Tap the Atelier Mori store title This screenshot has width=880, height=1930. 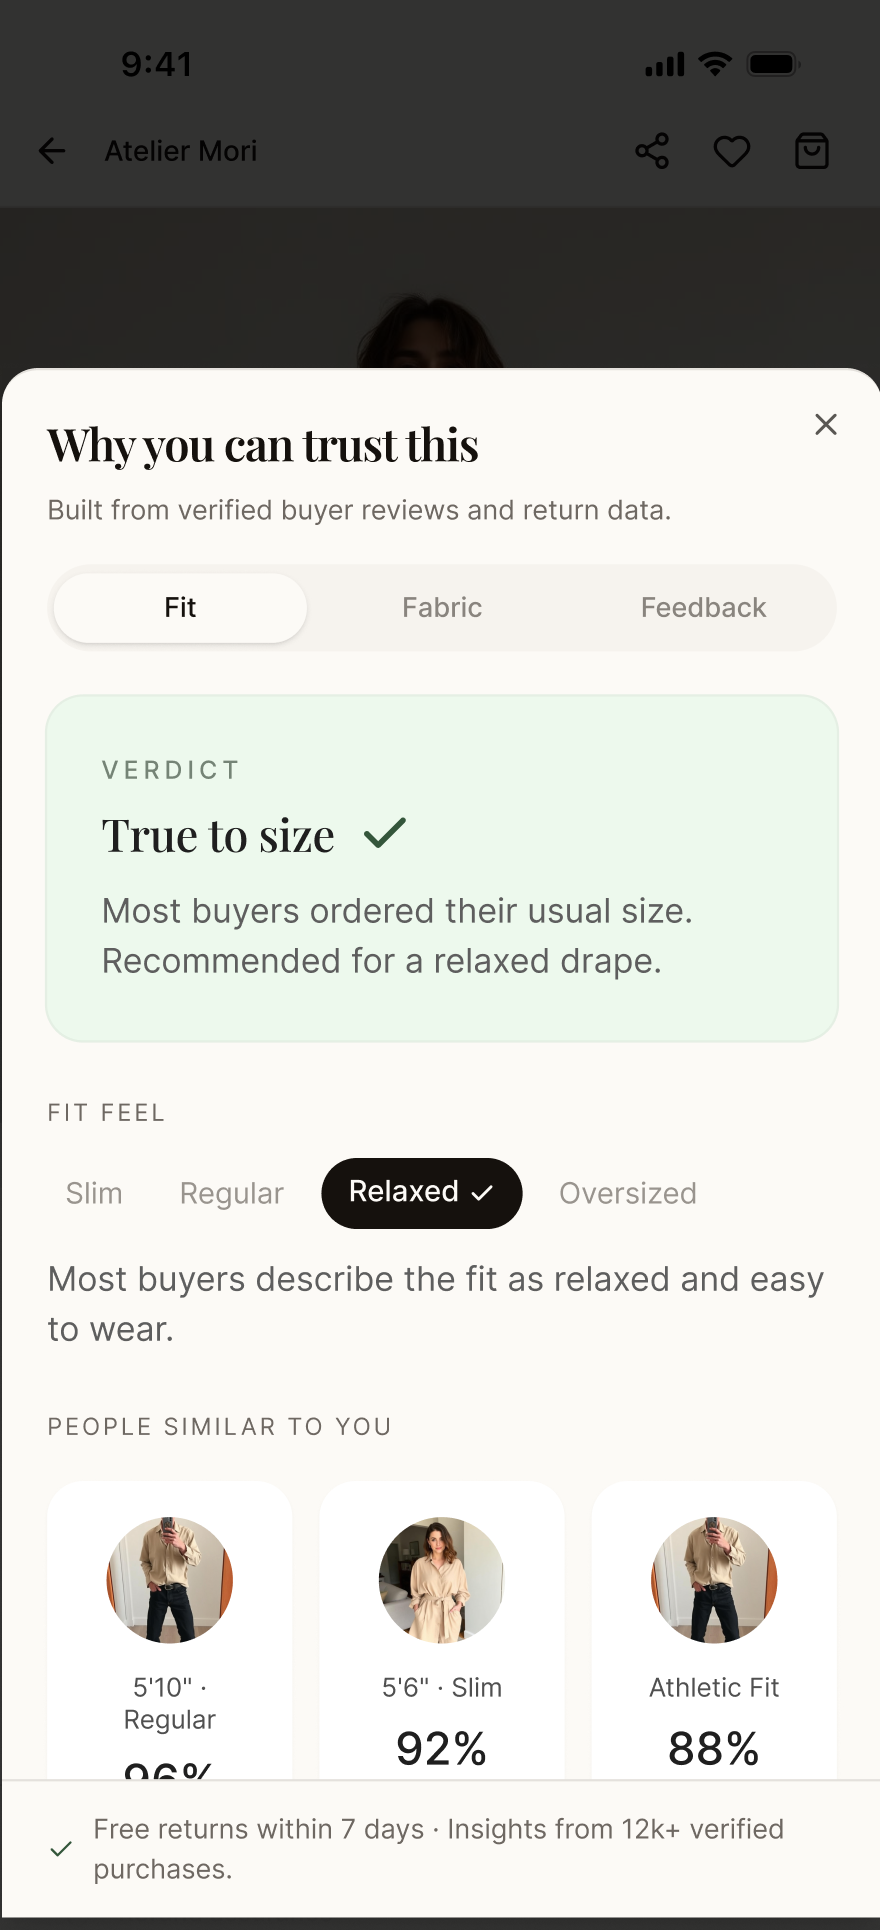coord(181,151)
